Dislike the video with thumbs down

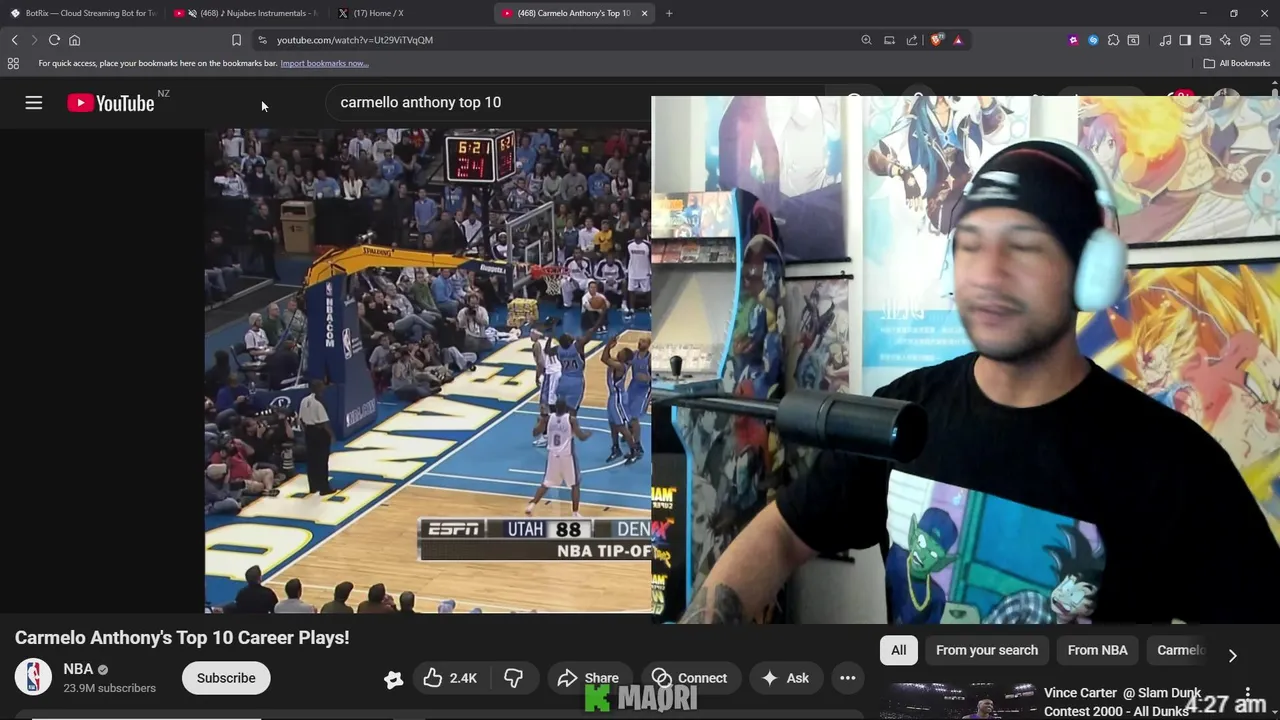point(513,678)
